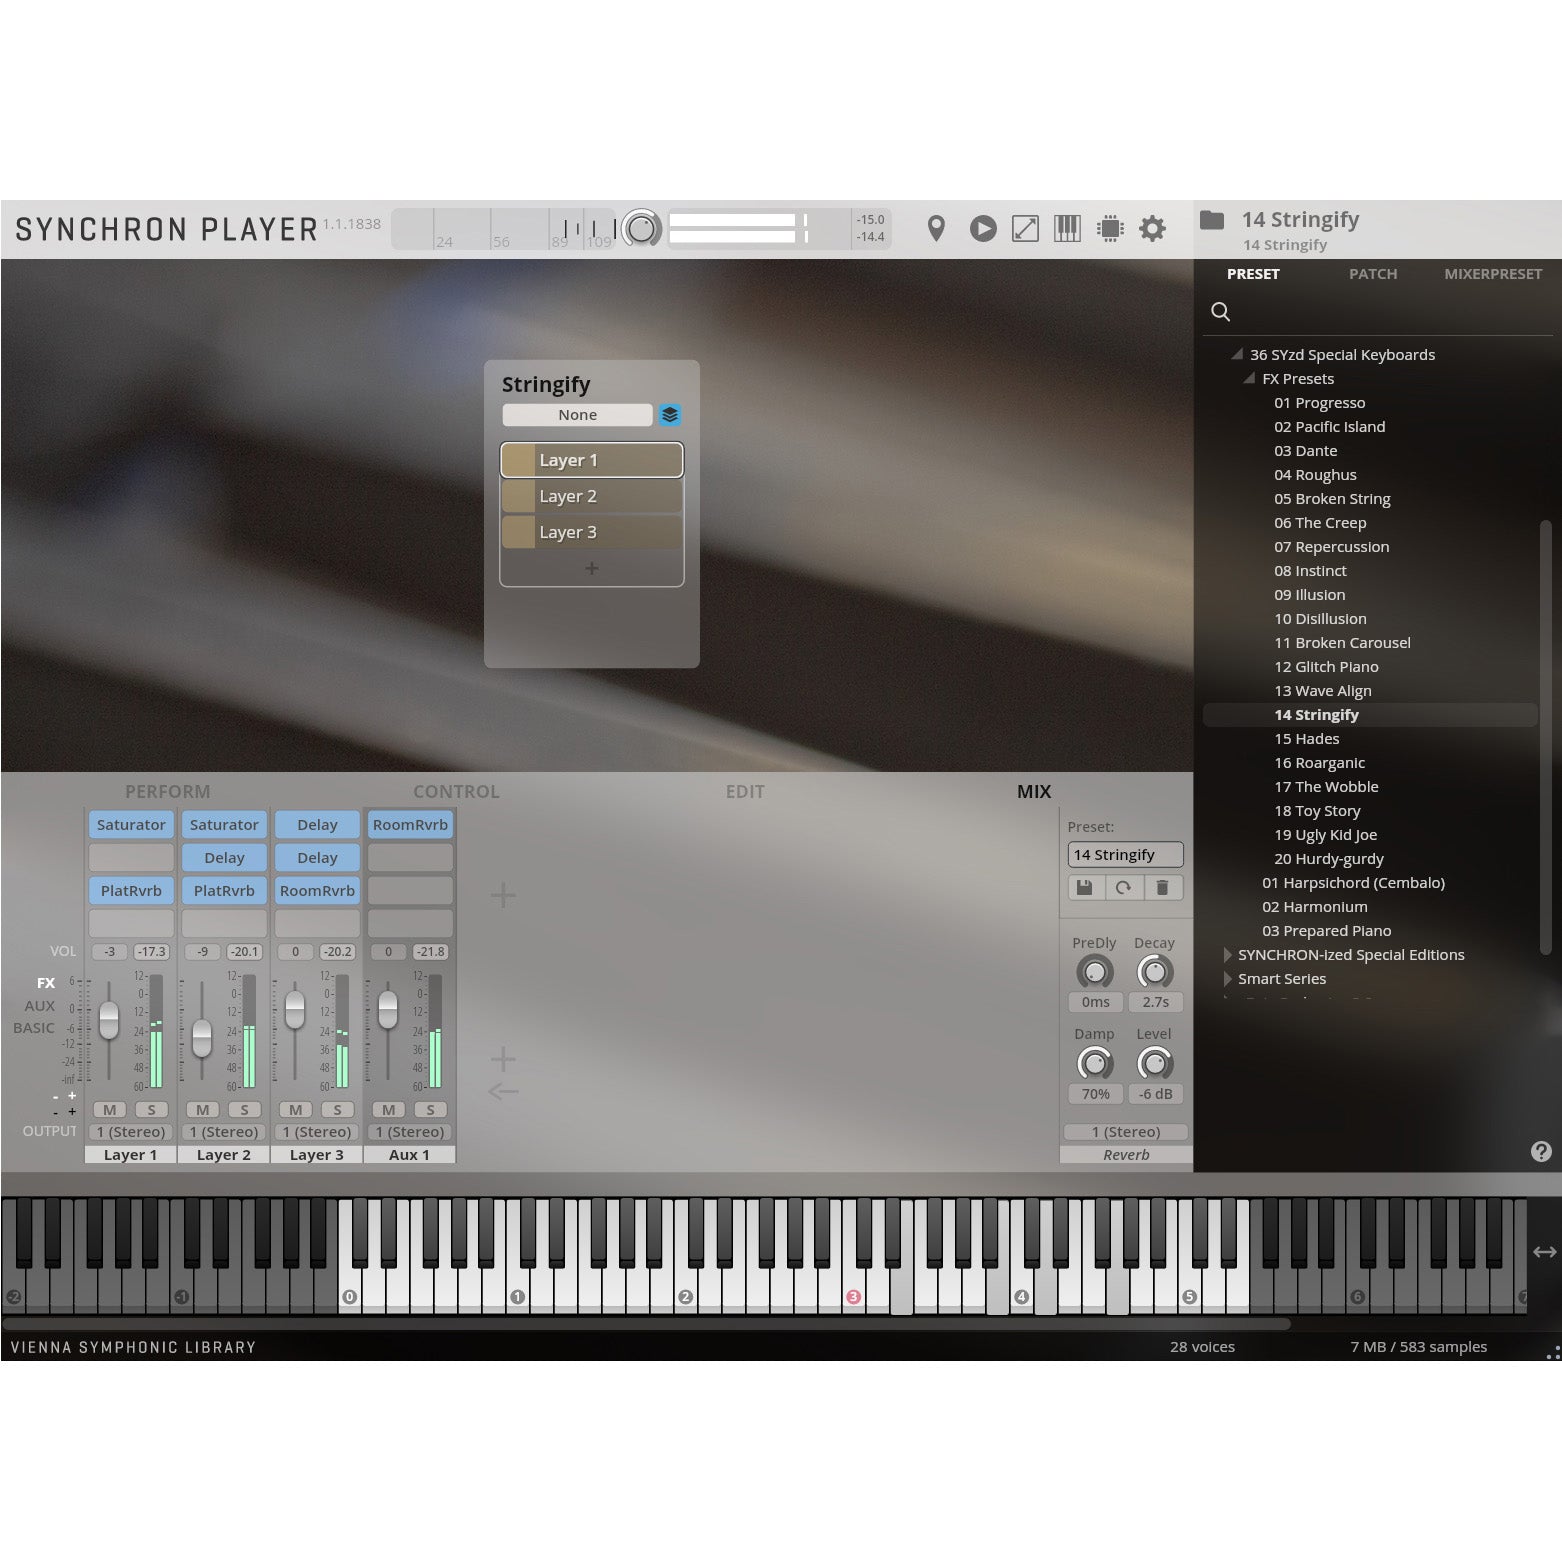Image resolution: width=1562 pixels, height=1562 pixels.
Task: Toggle the layer stack icon beside None
Action: point(670,414)
